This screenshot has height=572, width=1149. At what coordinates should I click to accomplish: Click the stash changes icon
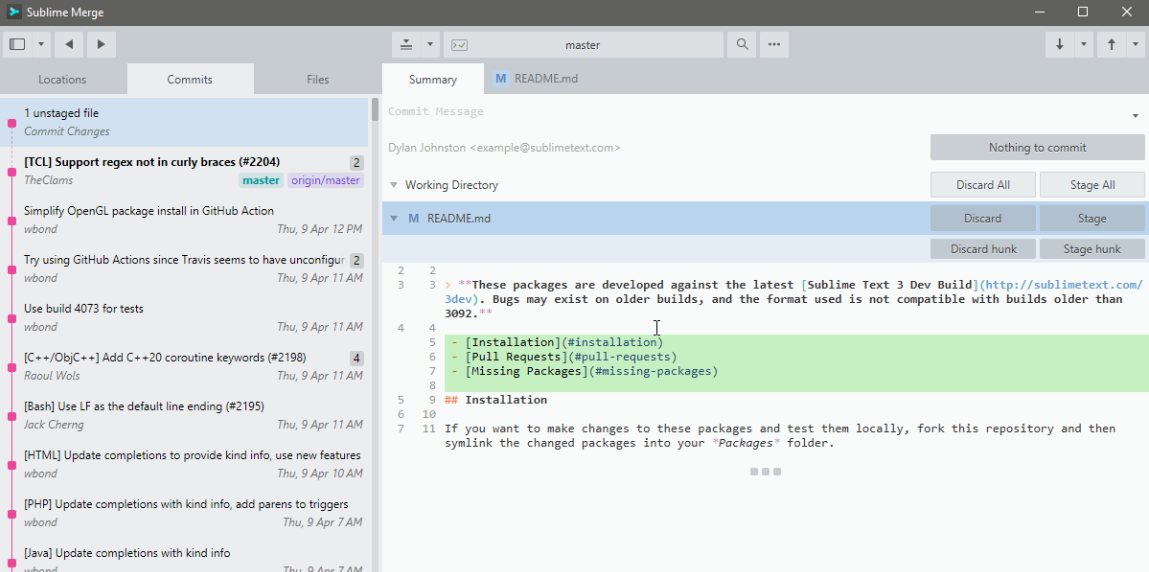point(407,45)
